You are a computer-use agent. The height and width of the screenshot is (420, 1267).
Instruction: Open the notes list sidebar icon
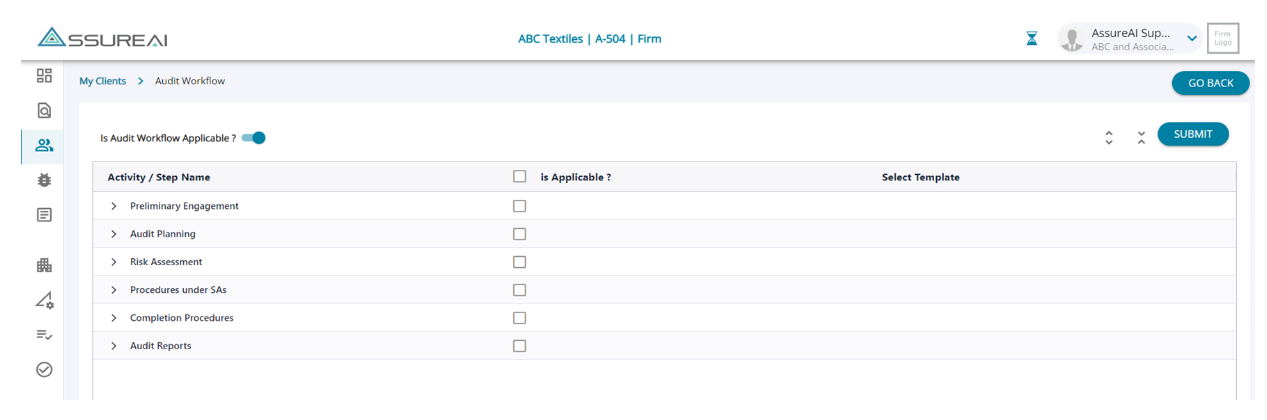tap(44, 215)
